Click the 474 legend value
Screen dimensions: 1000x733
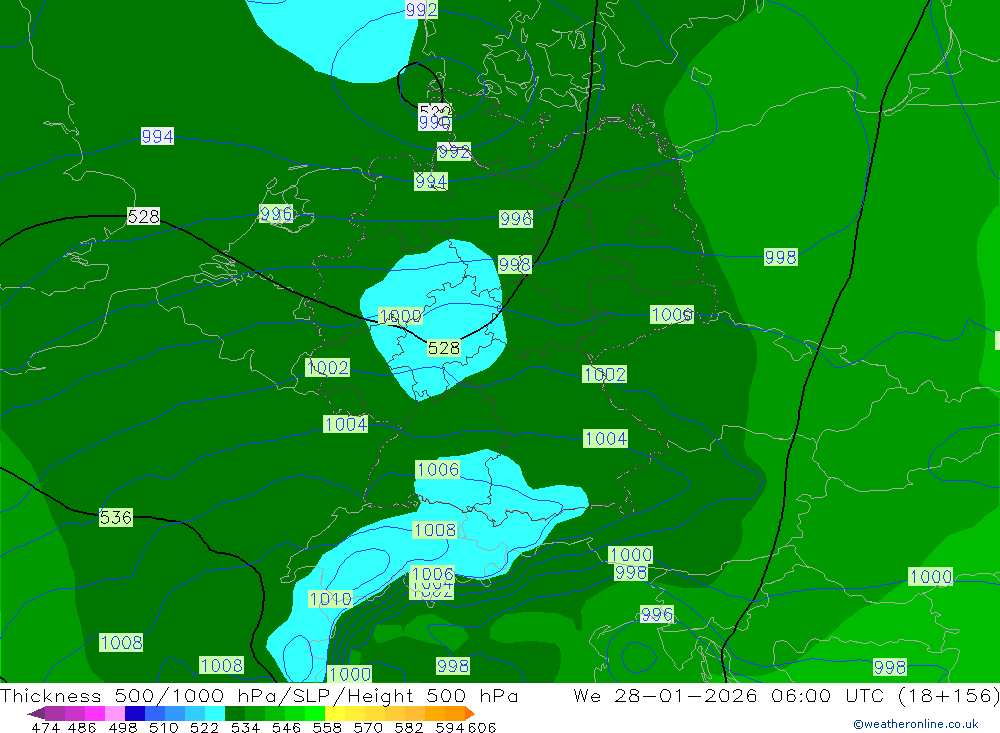click(x=45, y=727)
